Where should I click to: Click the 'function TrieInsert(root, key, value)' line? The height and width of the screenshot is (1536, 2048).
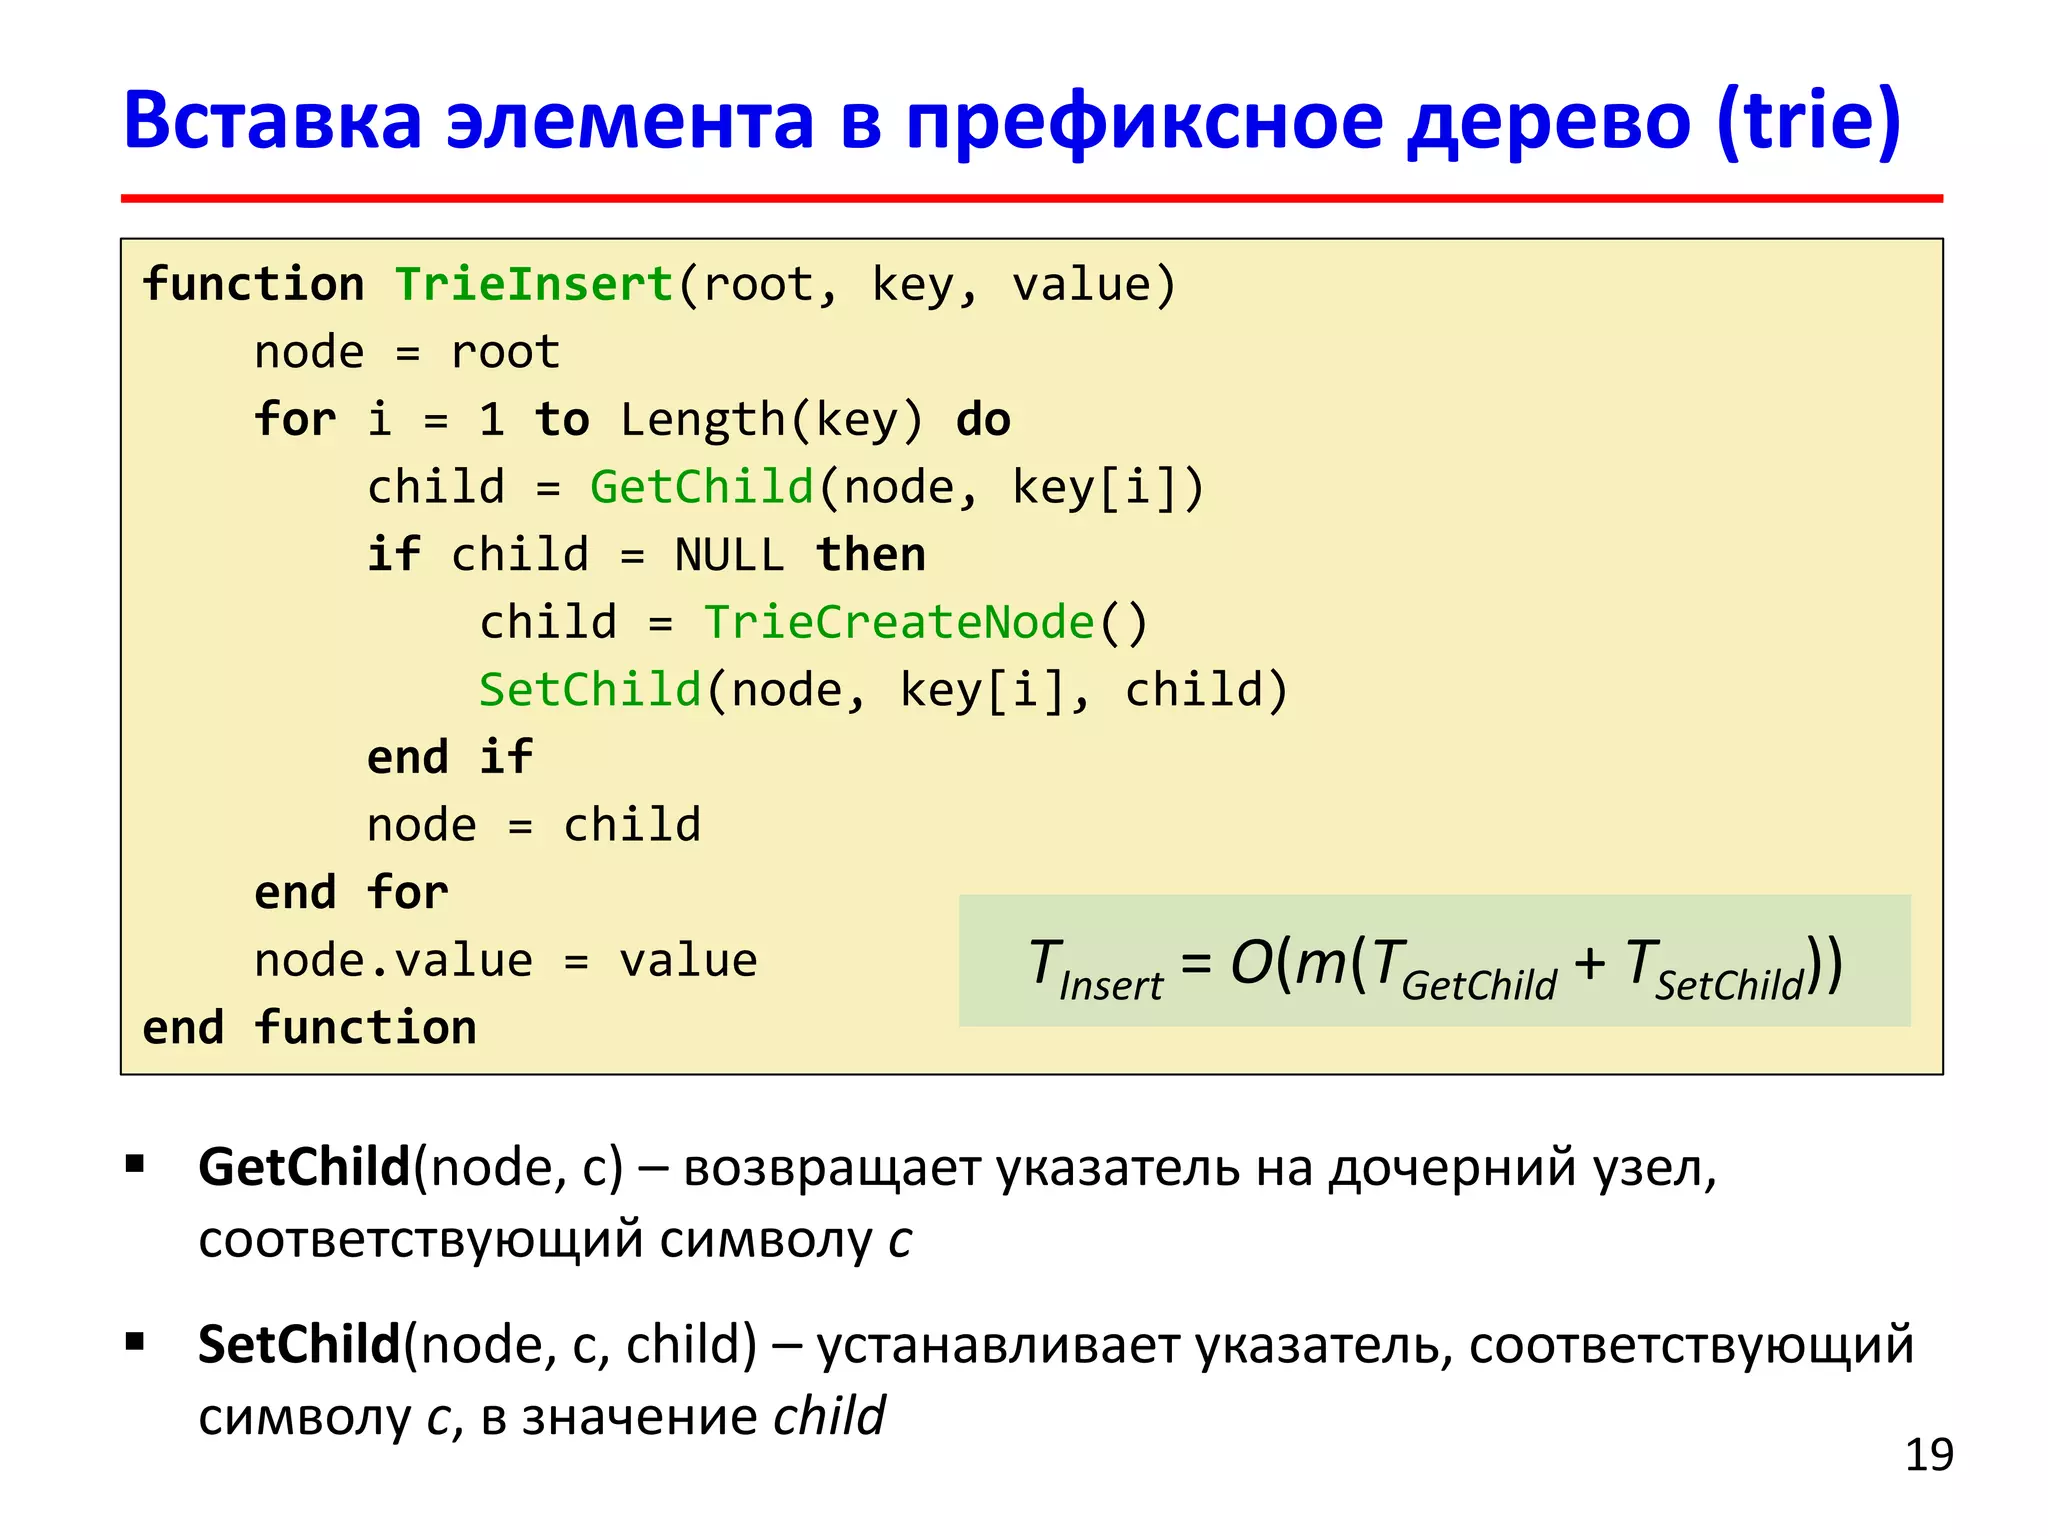point(660,285)
